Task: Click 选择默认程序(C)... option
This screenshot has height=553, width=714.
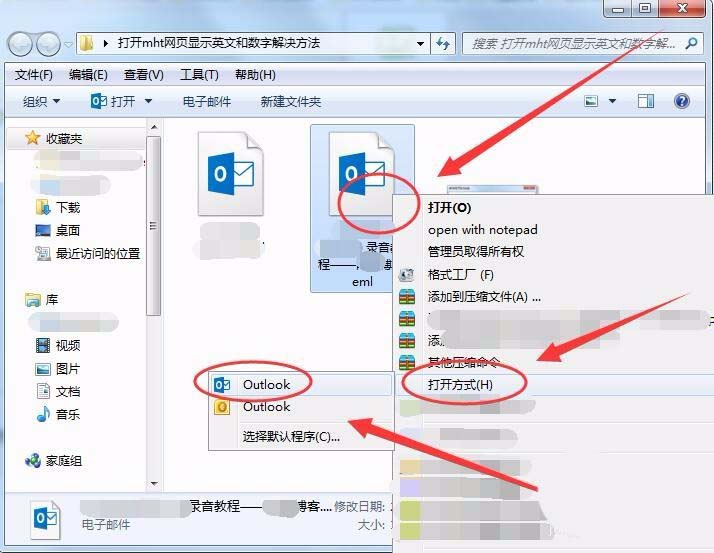Action: (x=291, y=436)
